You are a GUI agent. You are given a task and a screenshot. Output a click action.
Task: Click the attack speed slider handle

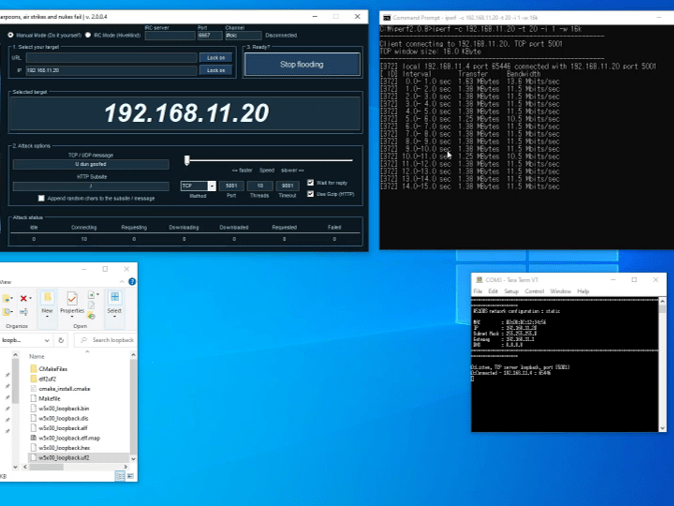tap(187, 160)
